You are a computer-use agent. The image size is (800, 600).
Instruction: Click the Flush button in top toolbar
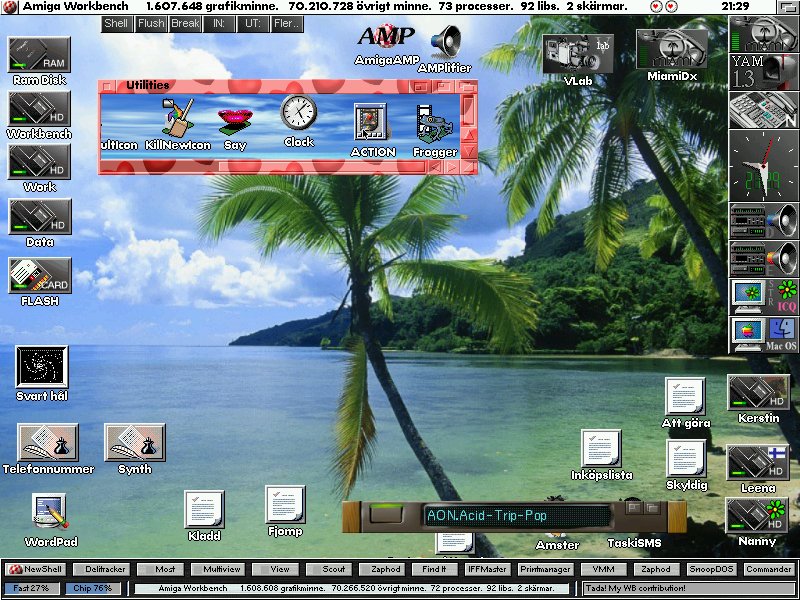coord(151,23)
